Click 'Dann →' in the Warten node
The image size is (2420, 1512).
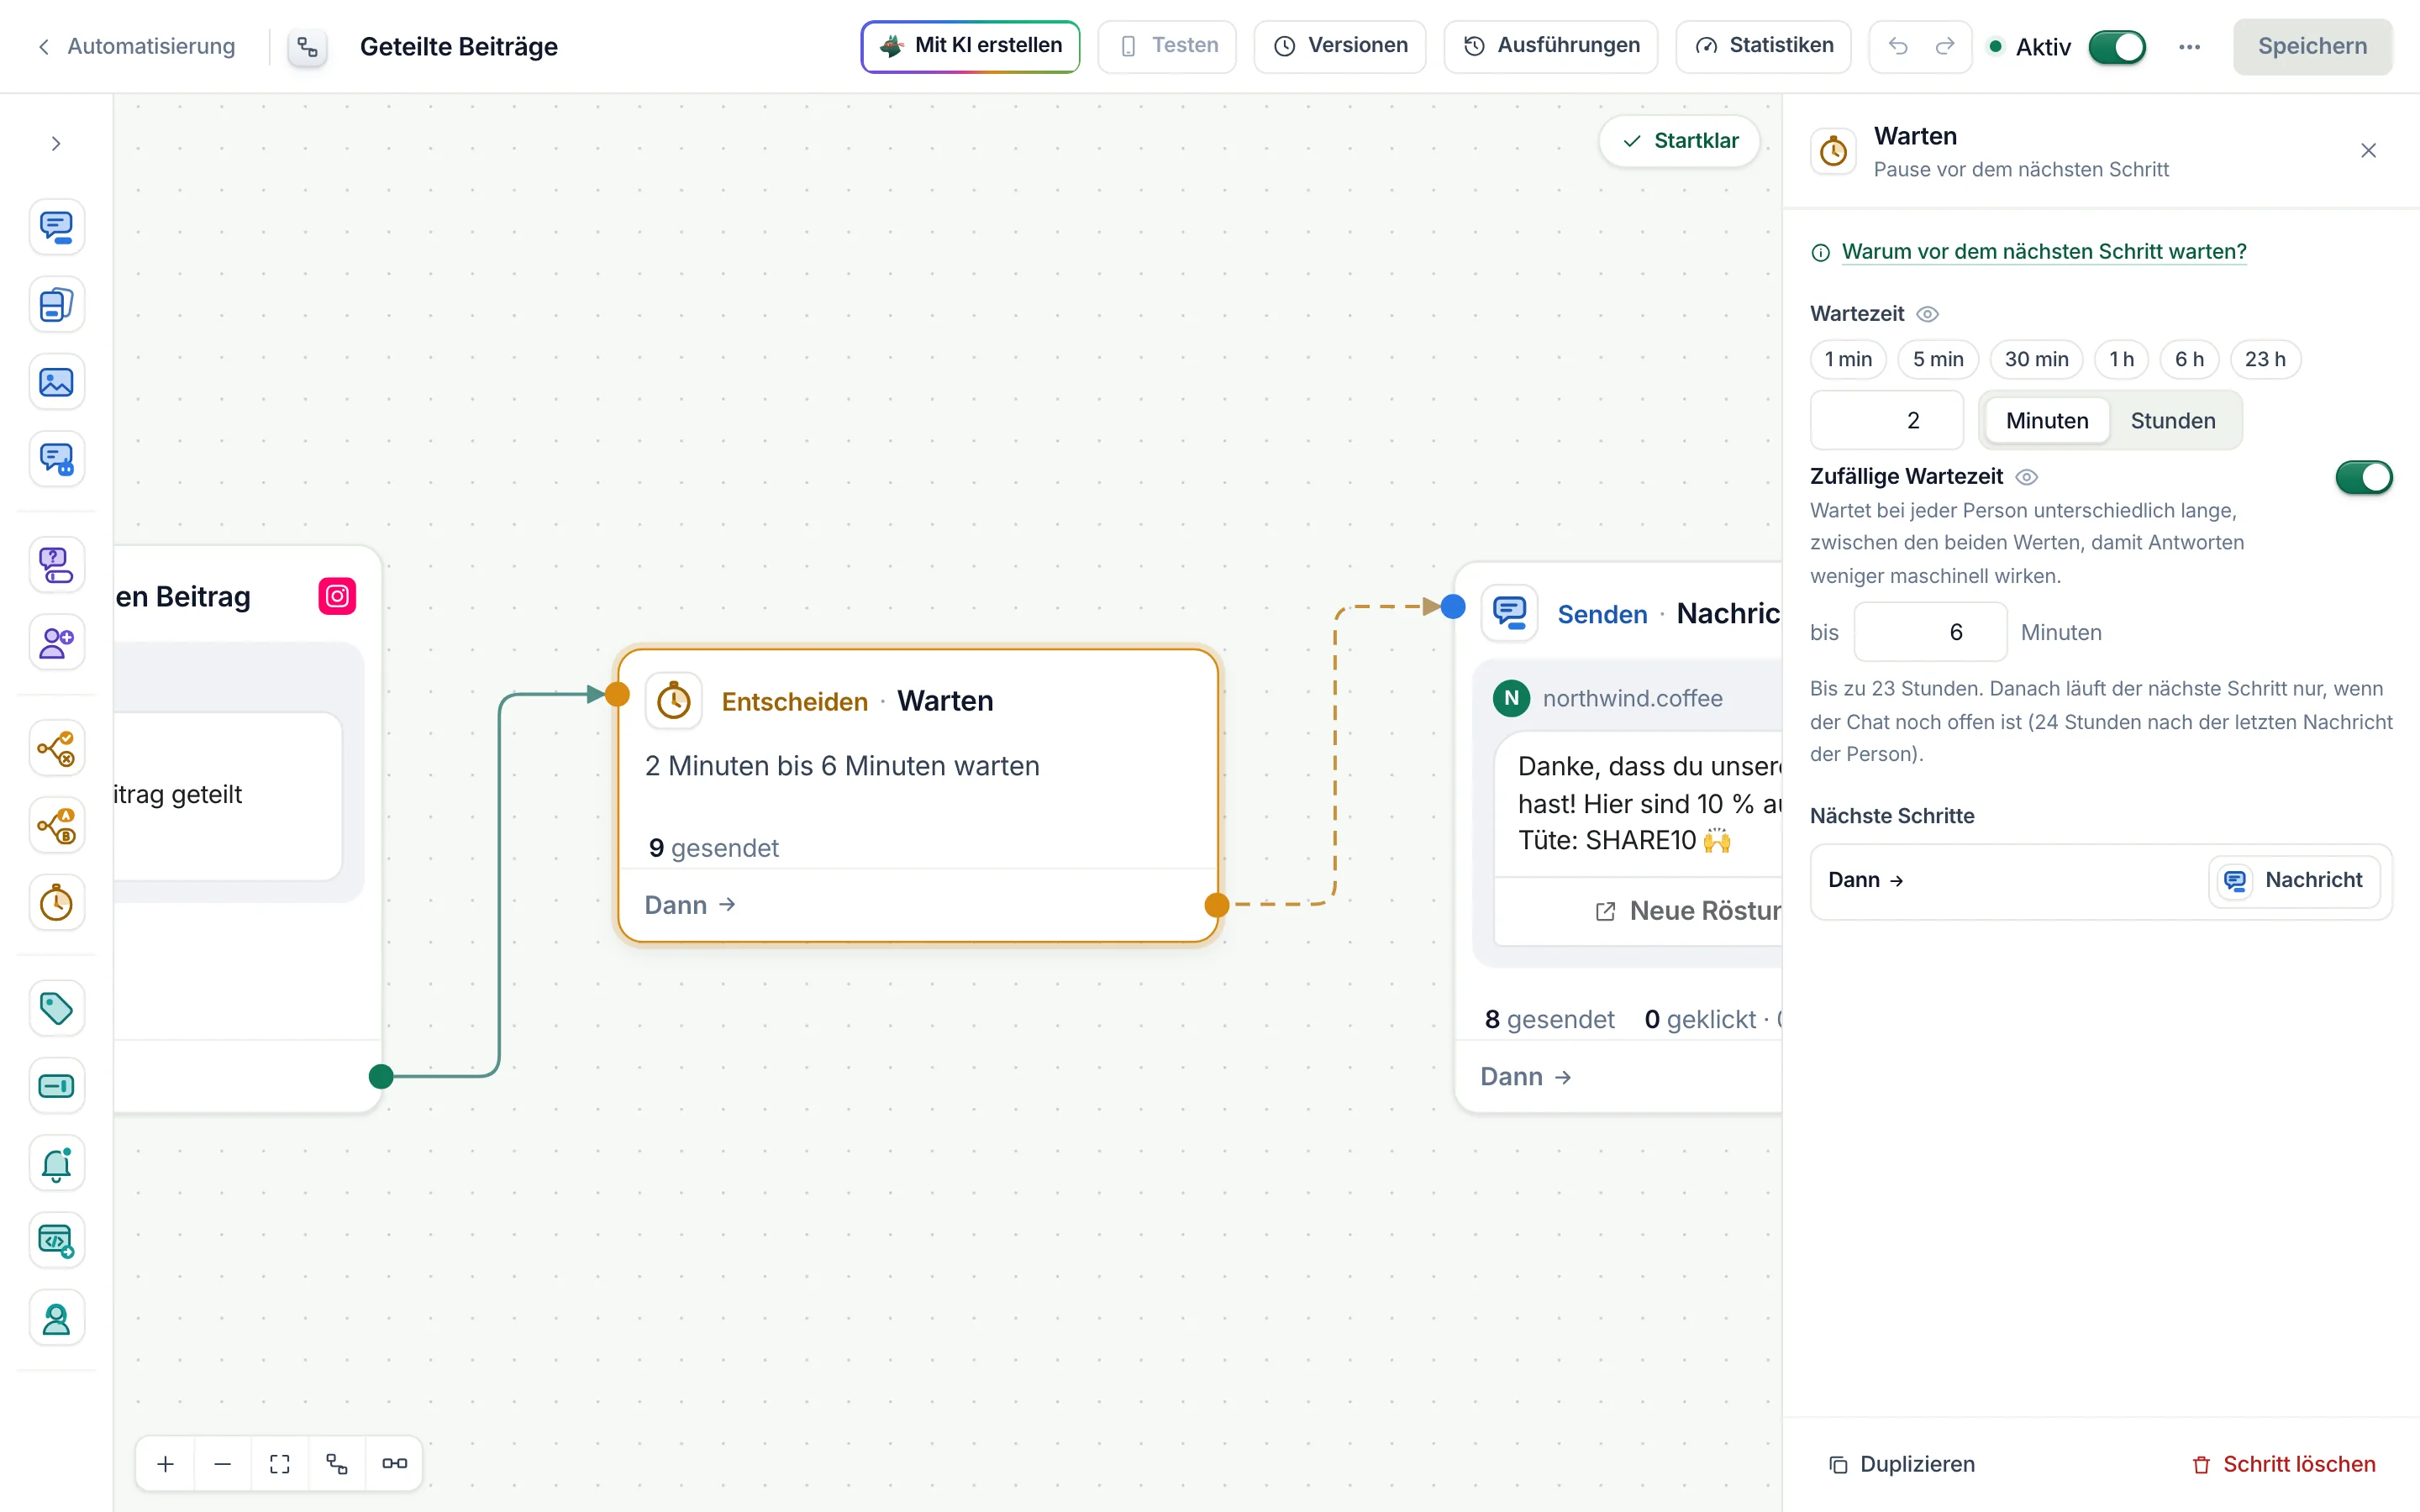(x=690, y=905)
